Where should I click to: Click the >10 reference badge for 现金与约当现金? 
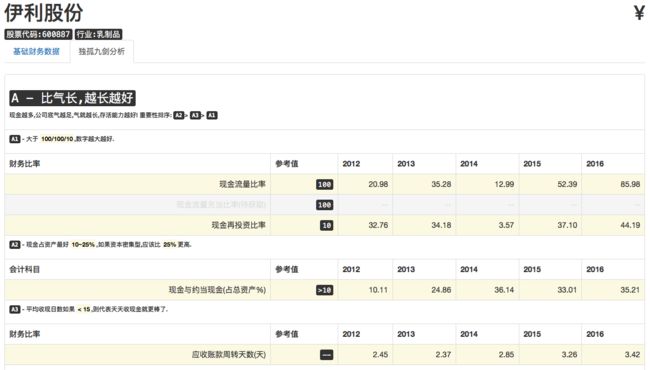click(x=324, y=290)
